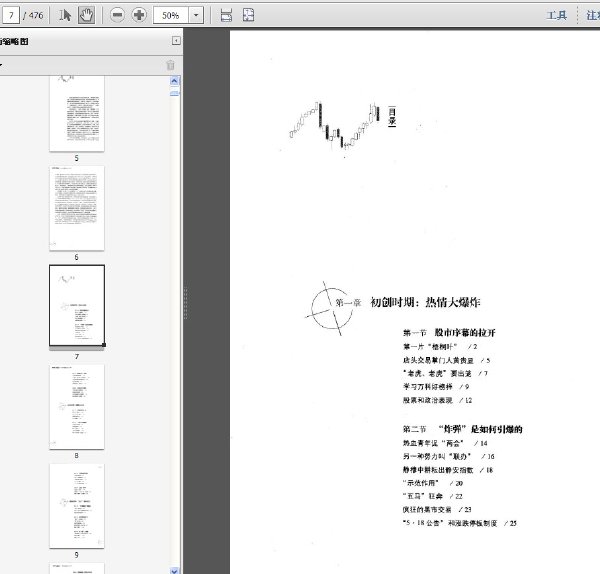Click the chapter title 初创时期：热情大爆炸
The image size is (600, 574).
pyautogui.click(x=425, y=302)
